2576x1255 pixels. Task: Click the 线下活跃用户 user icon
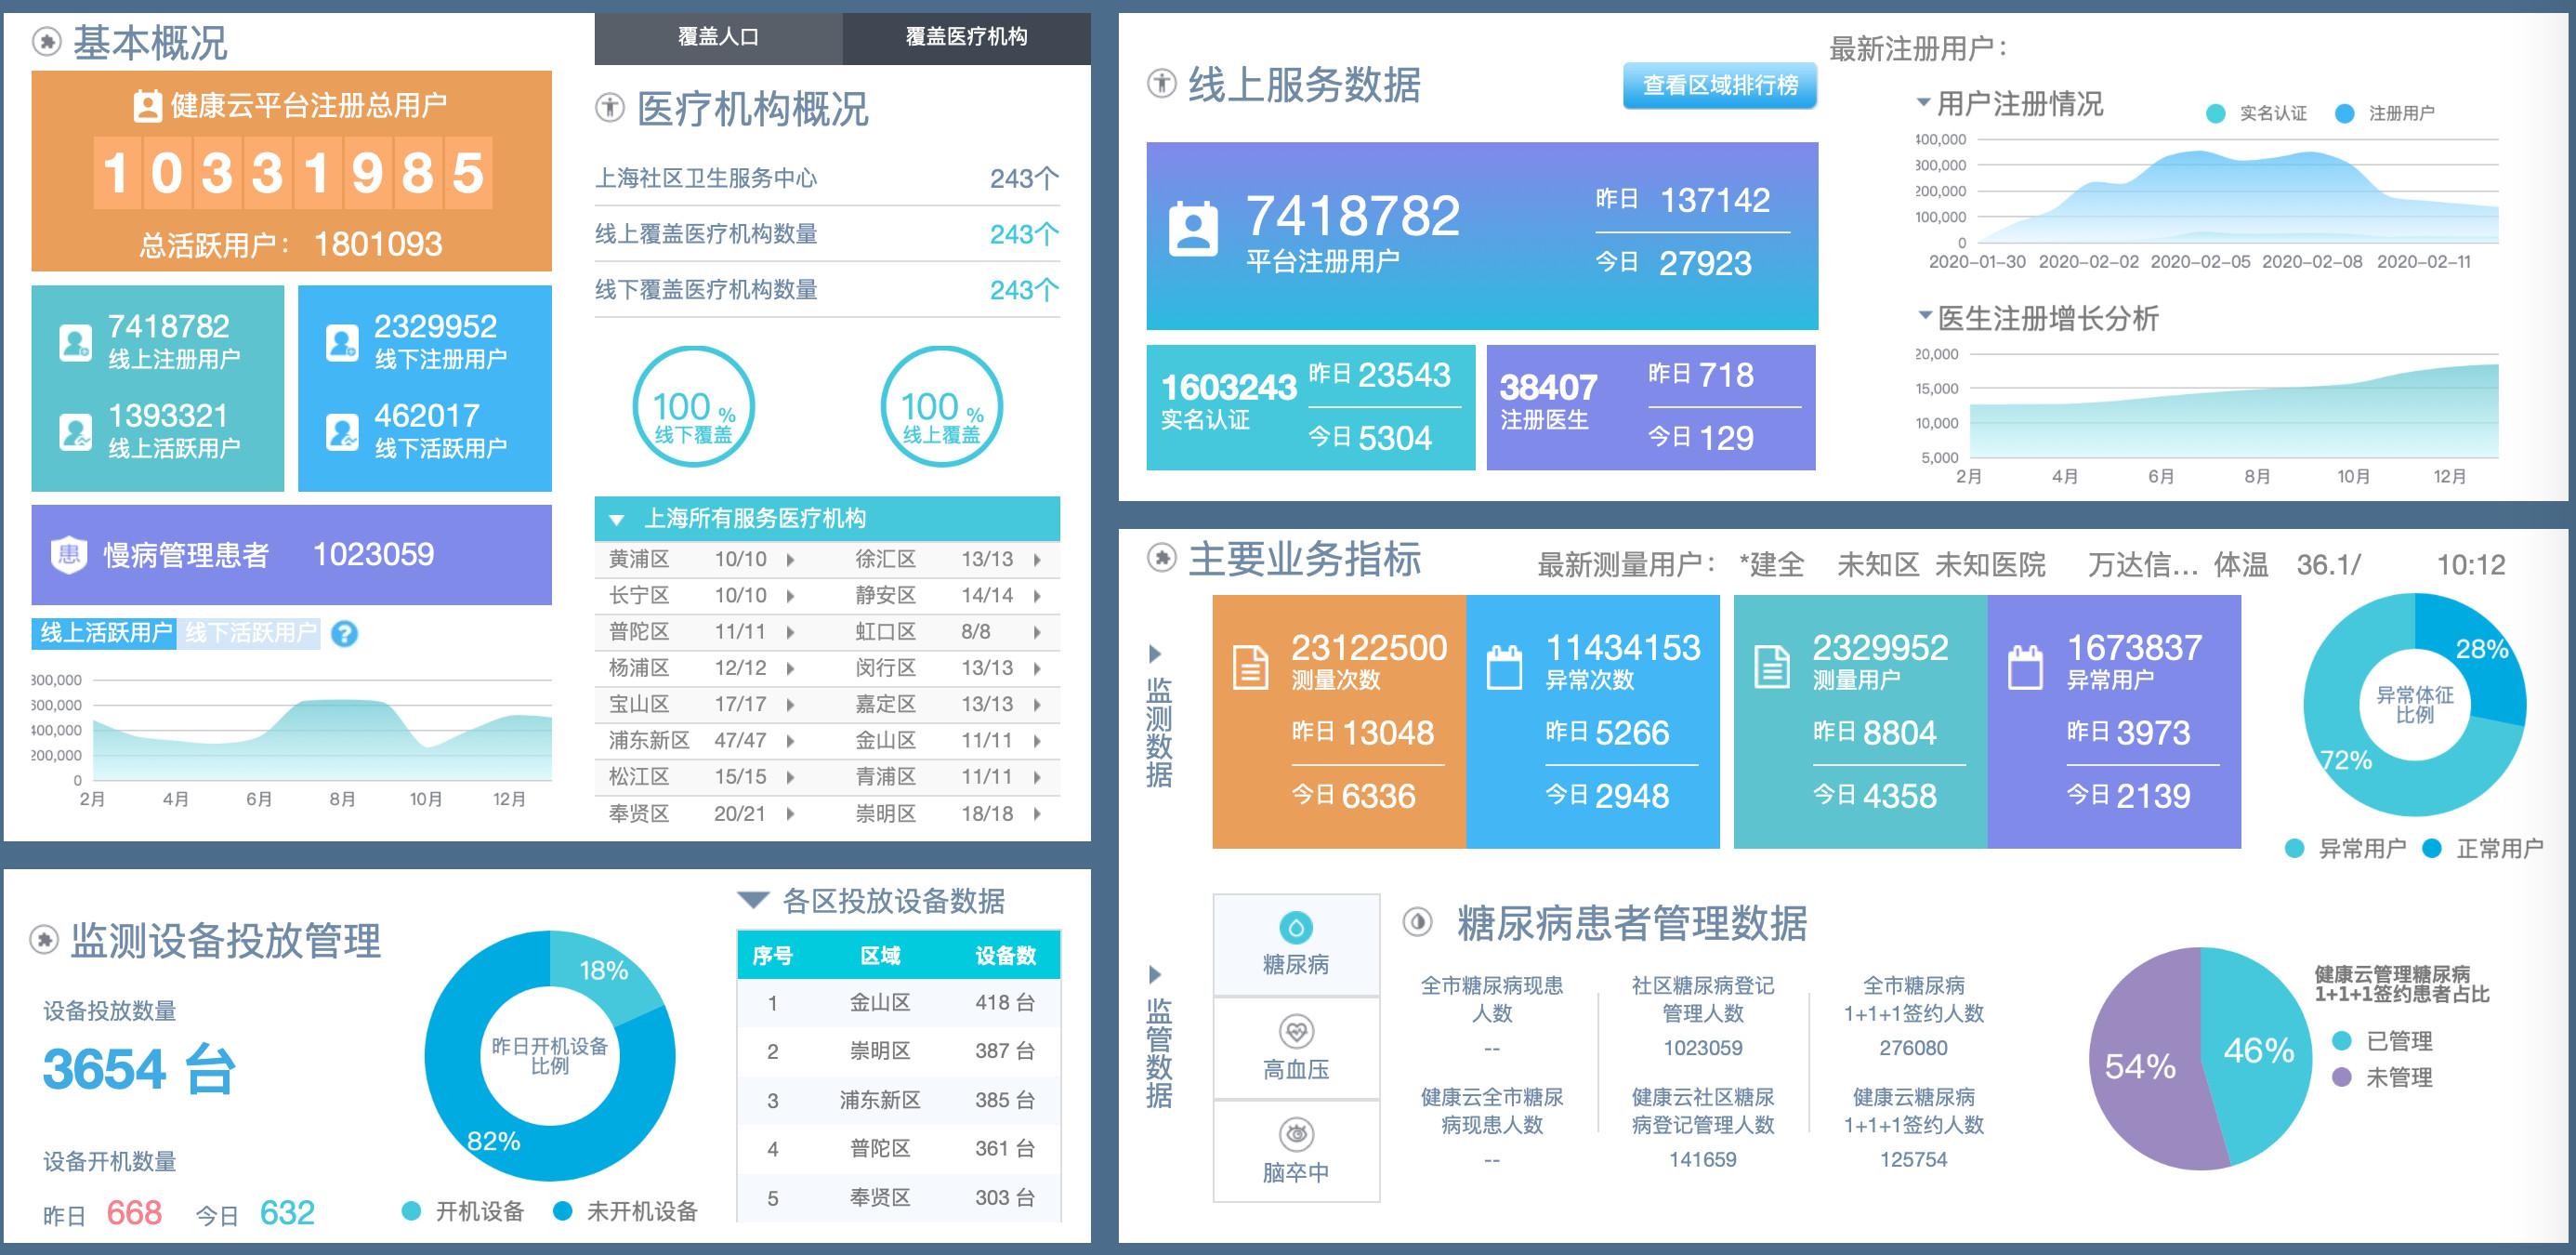342,432
